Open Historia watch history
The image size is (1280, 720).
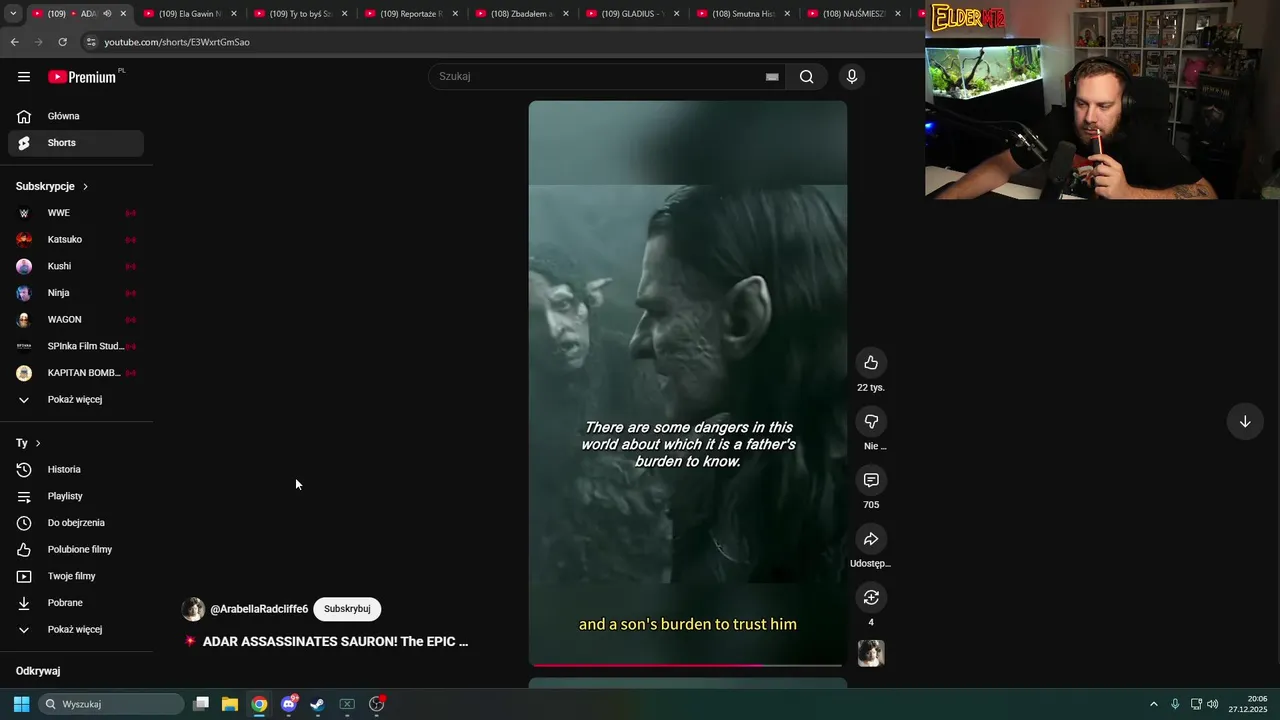point(76,470)
